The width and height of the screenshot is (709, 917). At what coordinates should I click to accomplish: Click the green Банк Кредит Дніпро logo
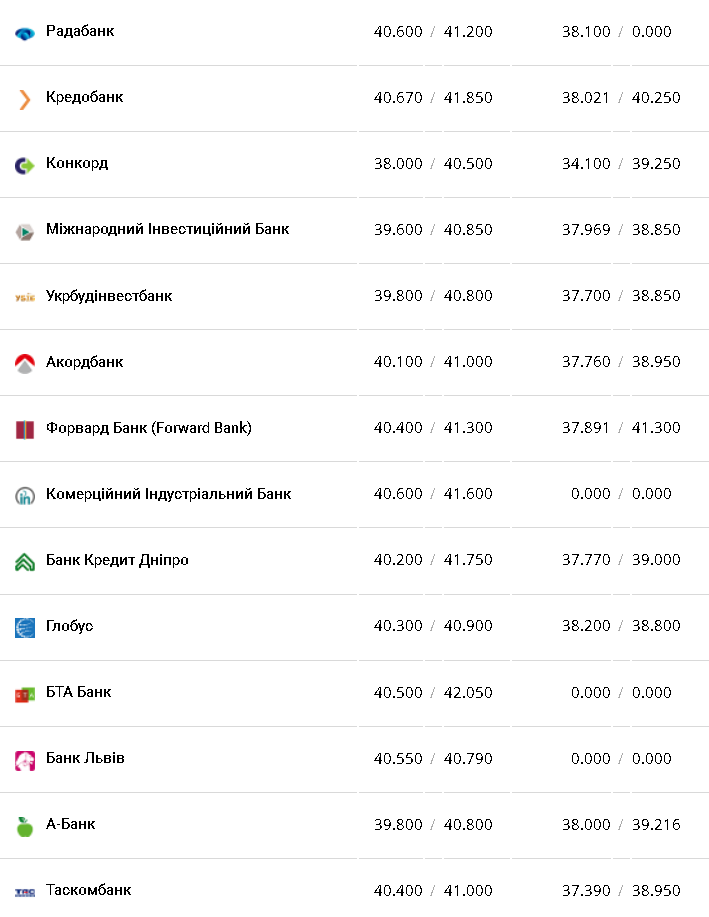click(25, 561)
